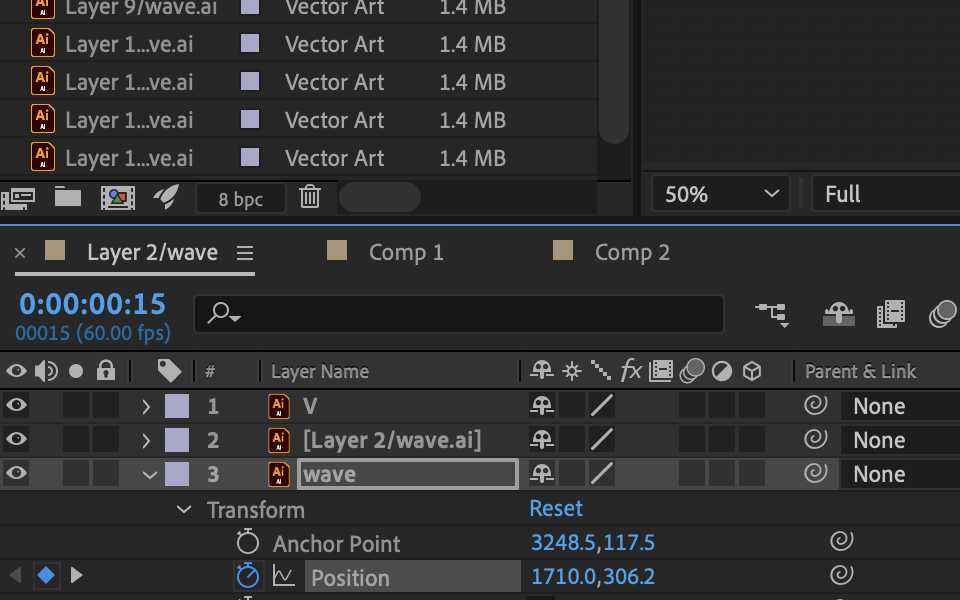Switch to the Comp 1 tab
The width and height of the screenshot is (960, 600).
click(405, 253)
